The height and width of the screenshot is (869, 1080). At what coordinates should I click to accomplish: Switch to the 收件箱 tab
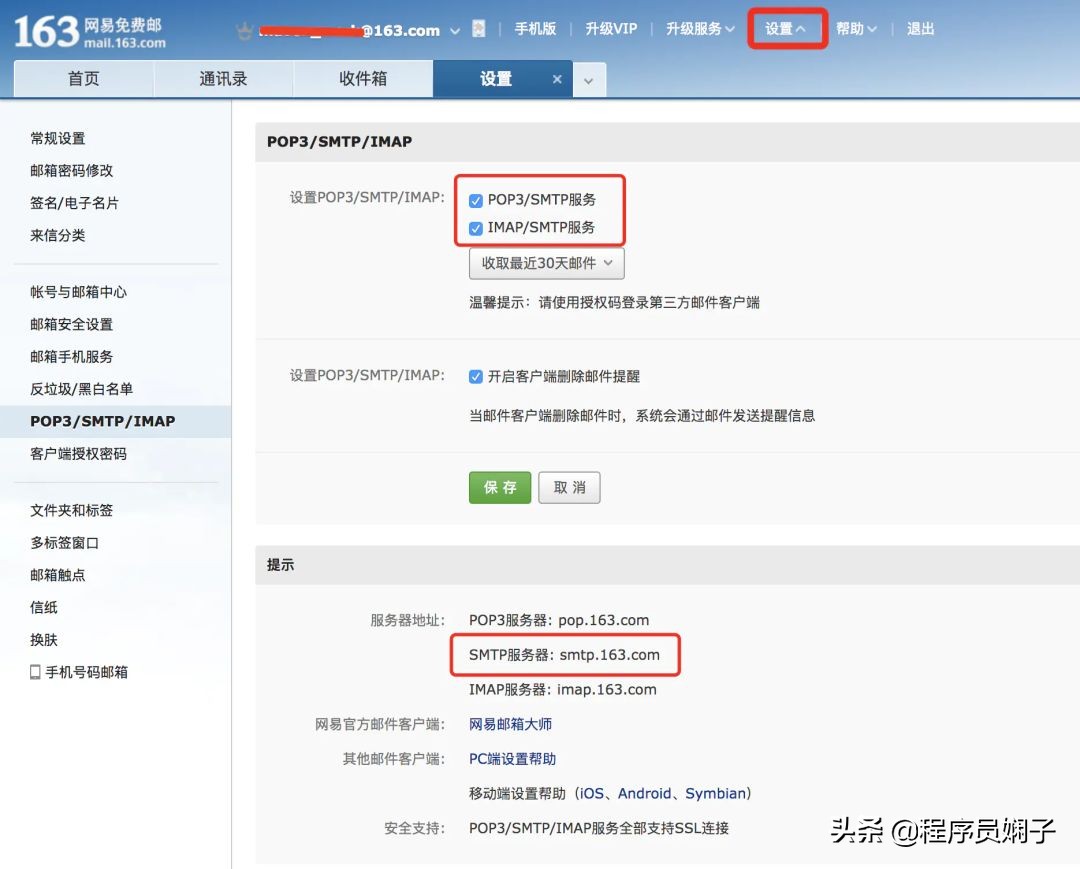coord(363,78)
